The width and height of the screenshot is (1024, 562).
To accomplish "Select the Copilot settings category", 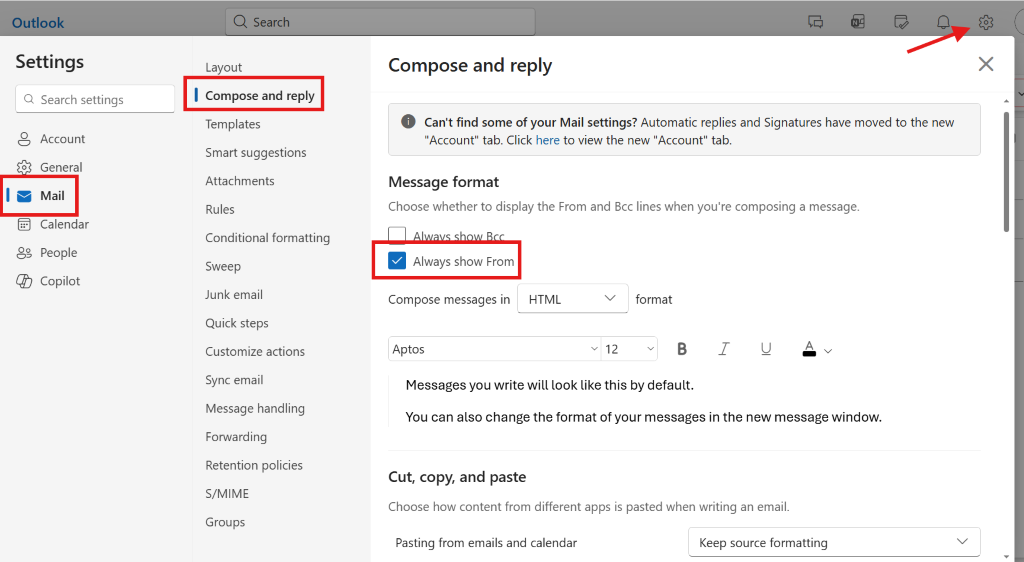I will coord(59,281).
